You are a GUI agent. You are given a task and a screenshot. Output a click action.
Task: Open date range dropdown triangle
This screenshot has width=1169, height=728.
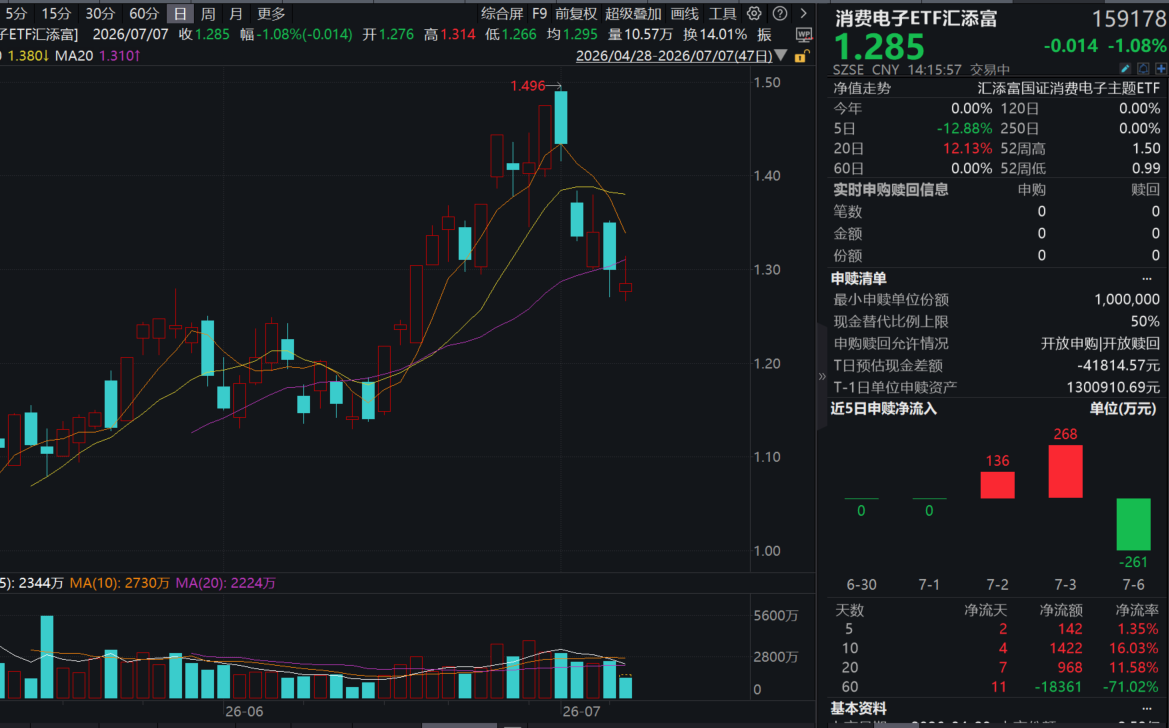[x=781, y=55]
